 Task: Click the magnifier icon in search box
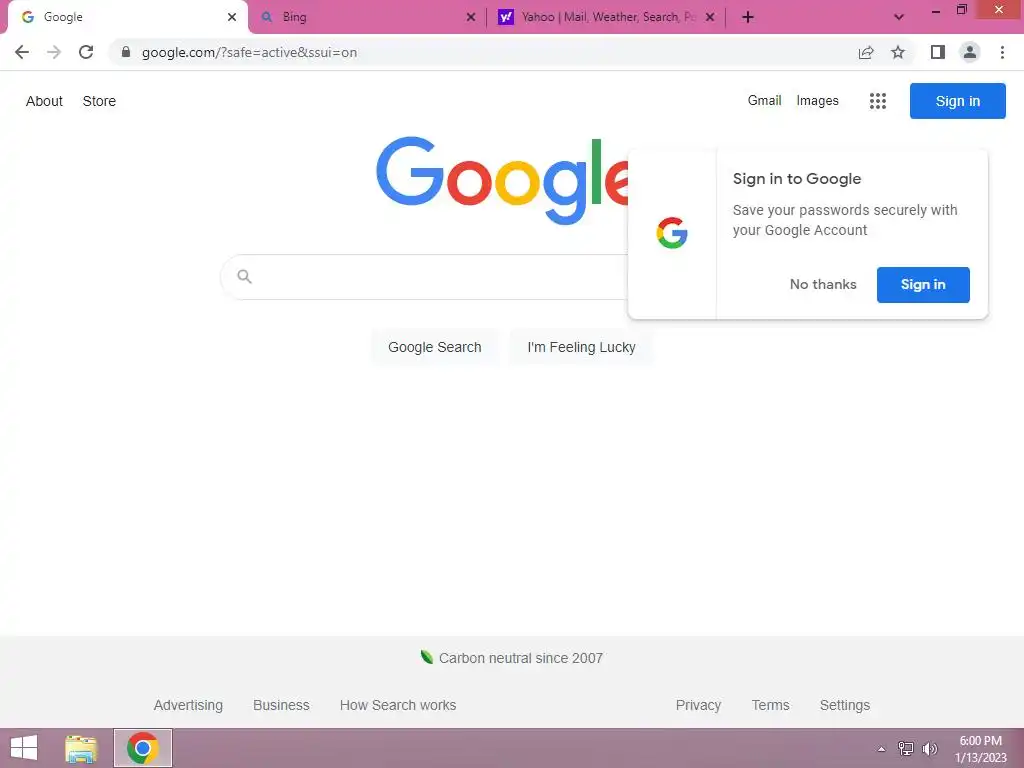pos(244,276)
